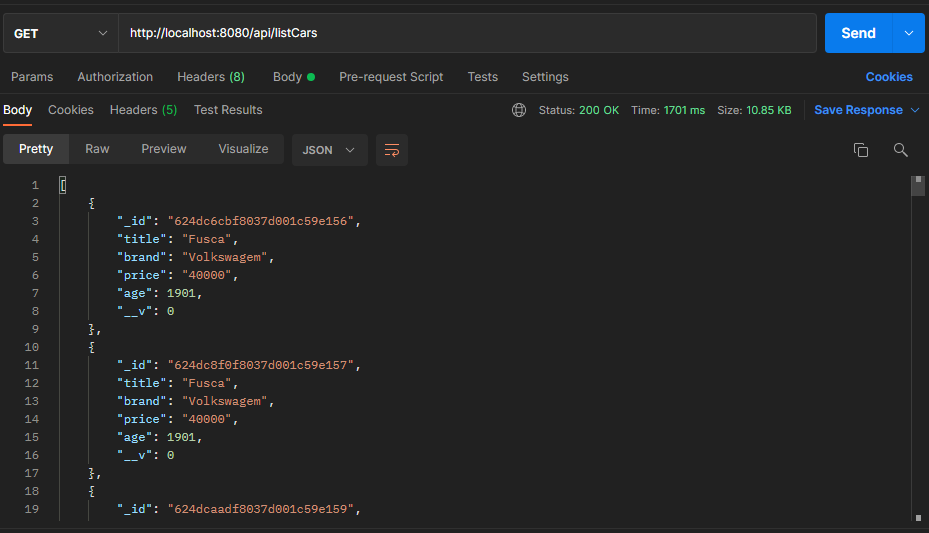Open the Test Results tab

[228, 110]
